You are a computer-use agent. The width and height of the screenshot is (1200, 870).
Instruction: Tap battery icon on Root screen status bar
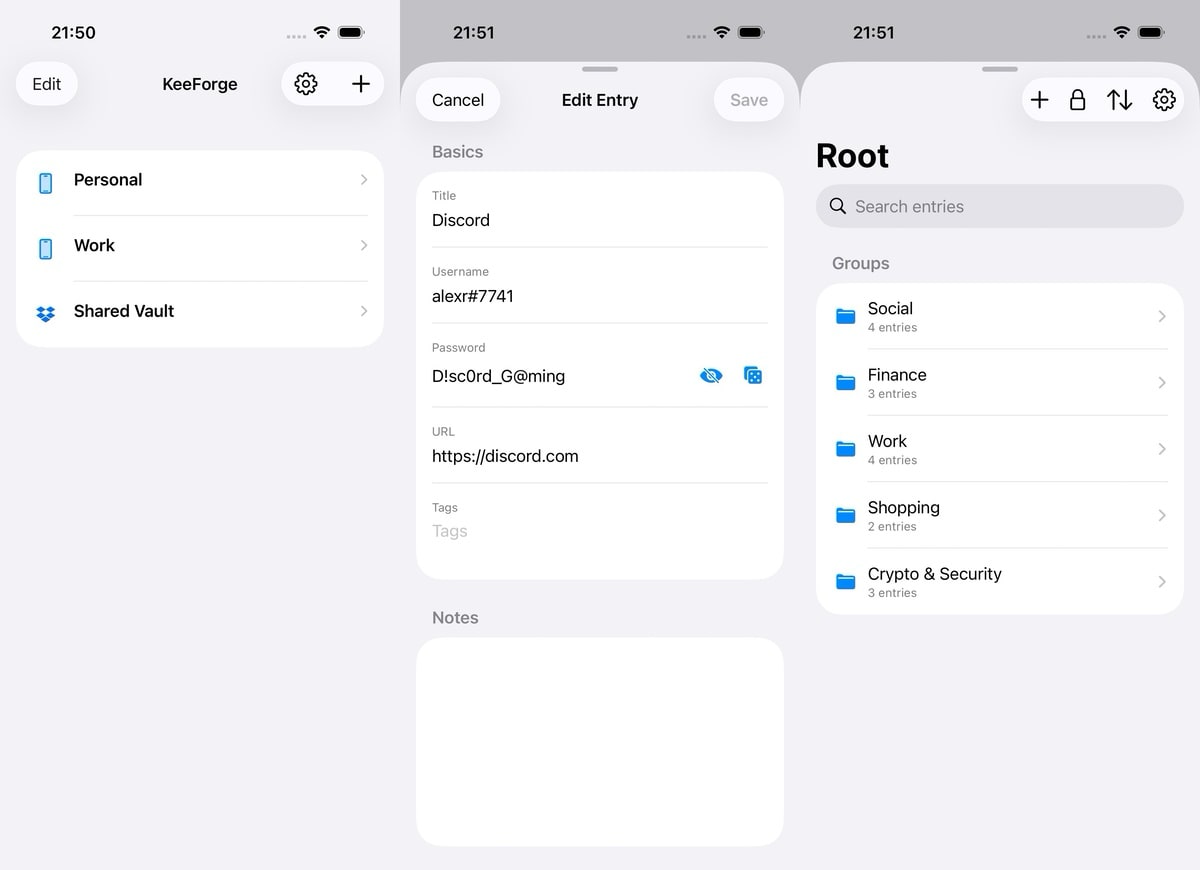1151,32
